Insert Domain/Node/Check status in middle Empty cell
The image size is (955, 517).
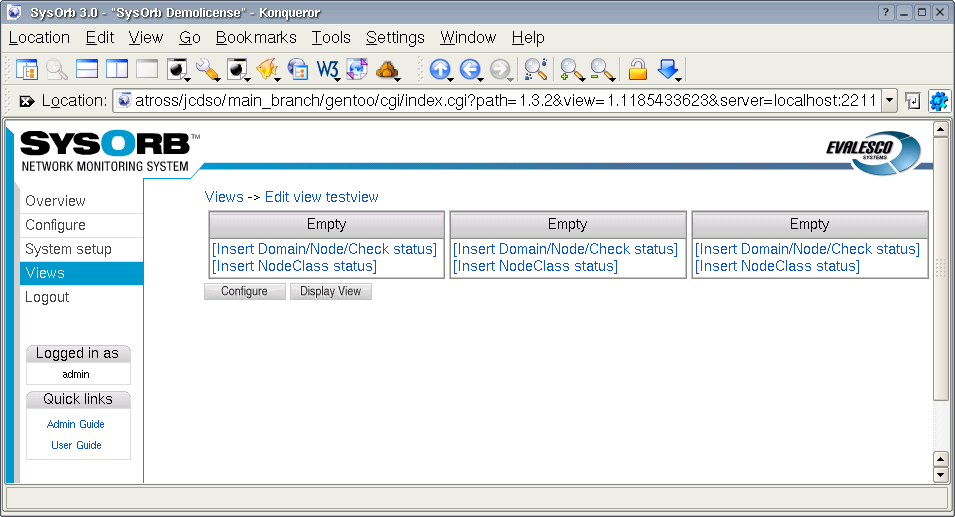point(565,249)
